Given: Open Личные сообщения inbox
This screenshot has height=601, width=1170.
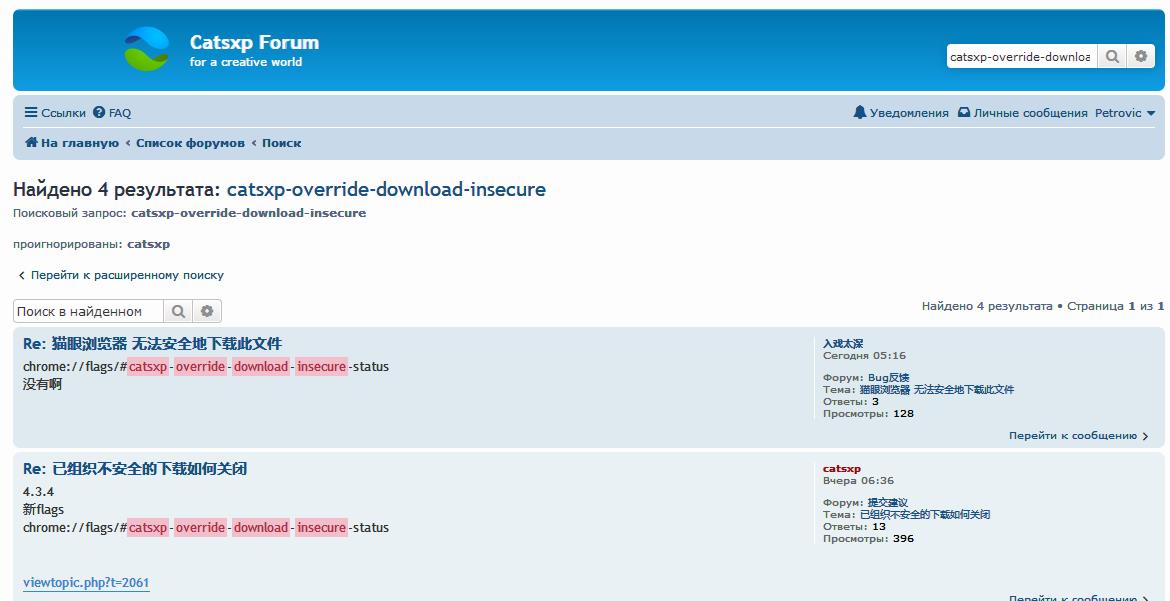Looking at the screenshot, I should [x=1022, y=113].
